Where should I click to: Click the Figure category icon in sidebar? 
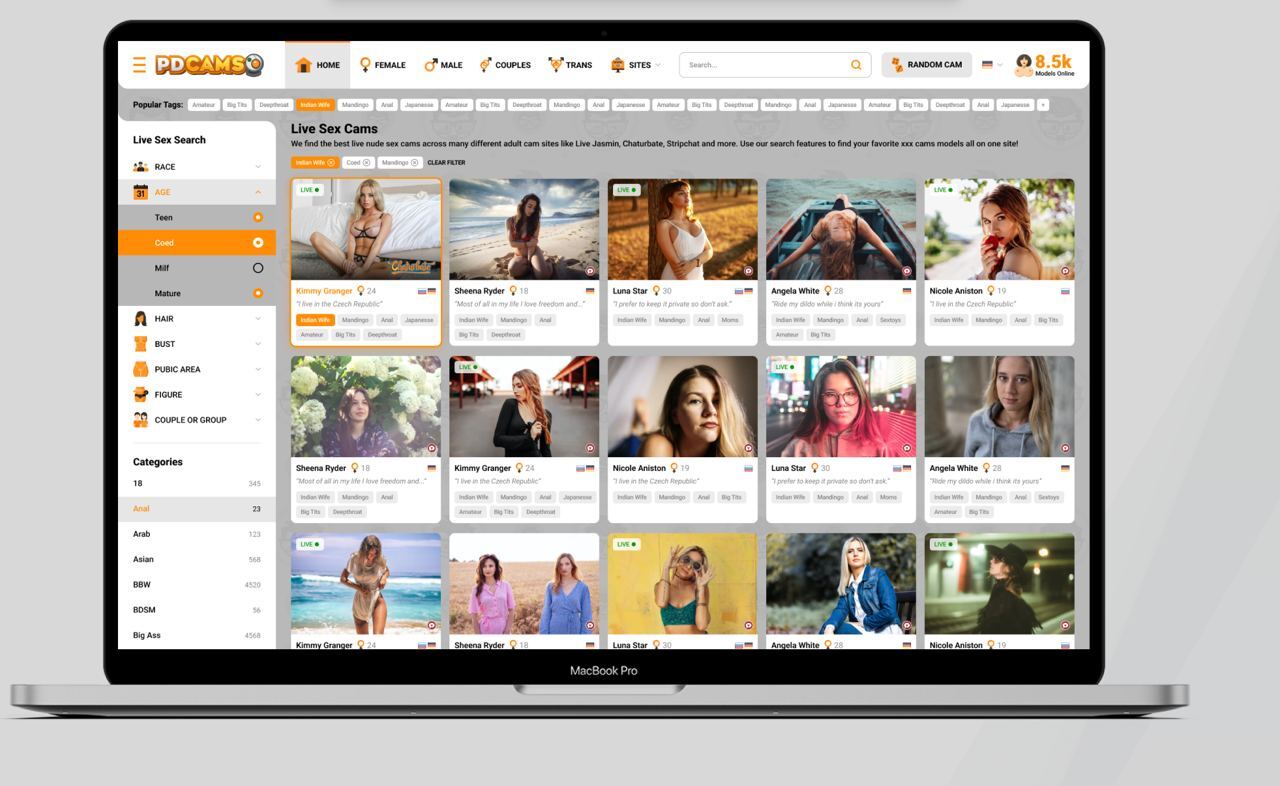pyautogui.click(x=141, y=395)
